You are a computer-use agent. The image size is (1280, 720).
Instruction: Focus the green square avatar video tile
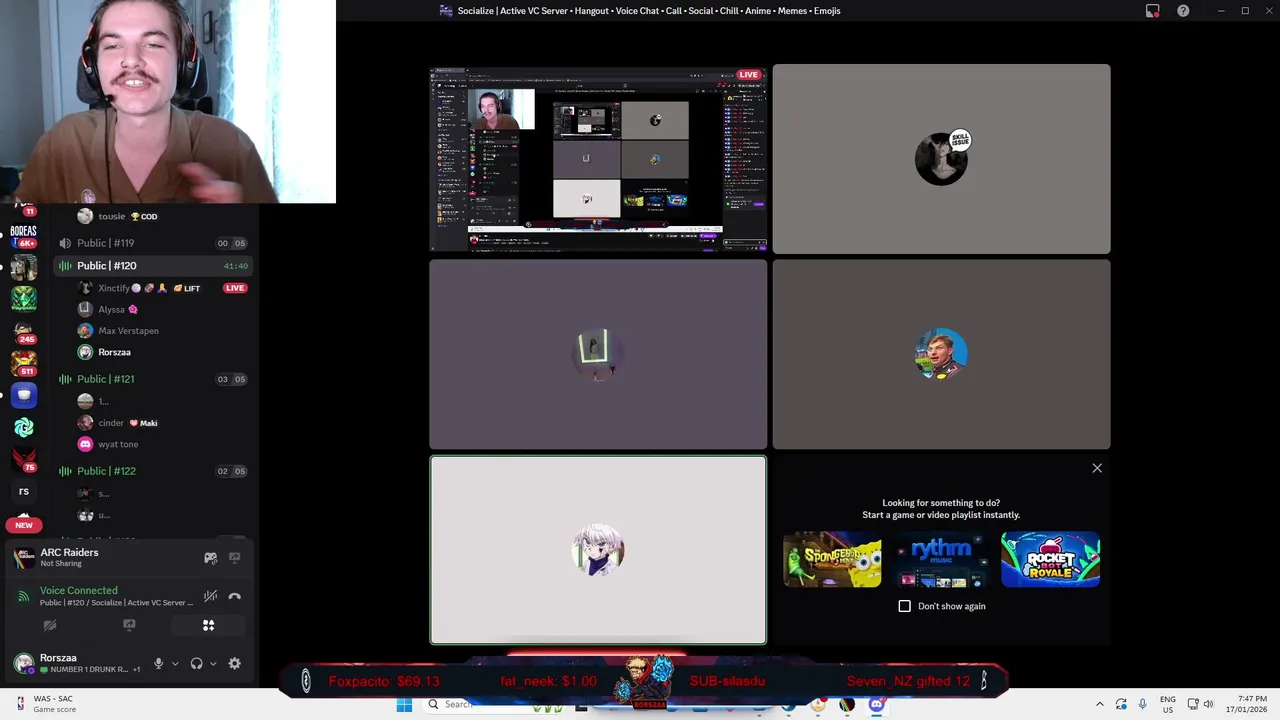pos(598,354)
